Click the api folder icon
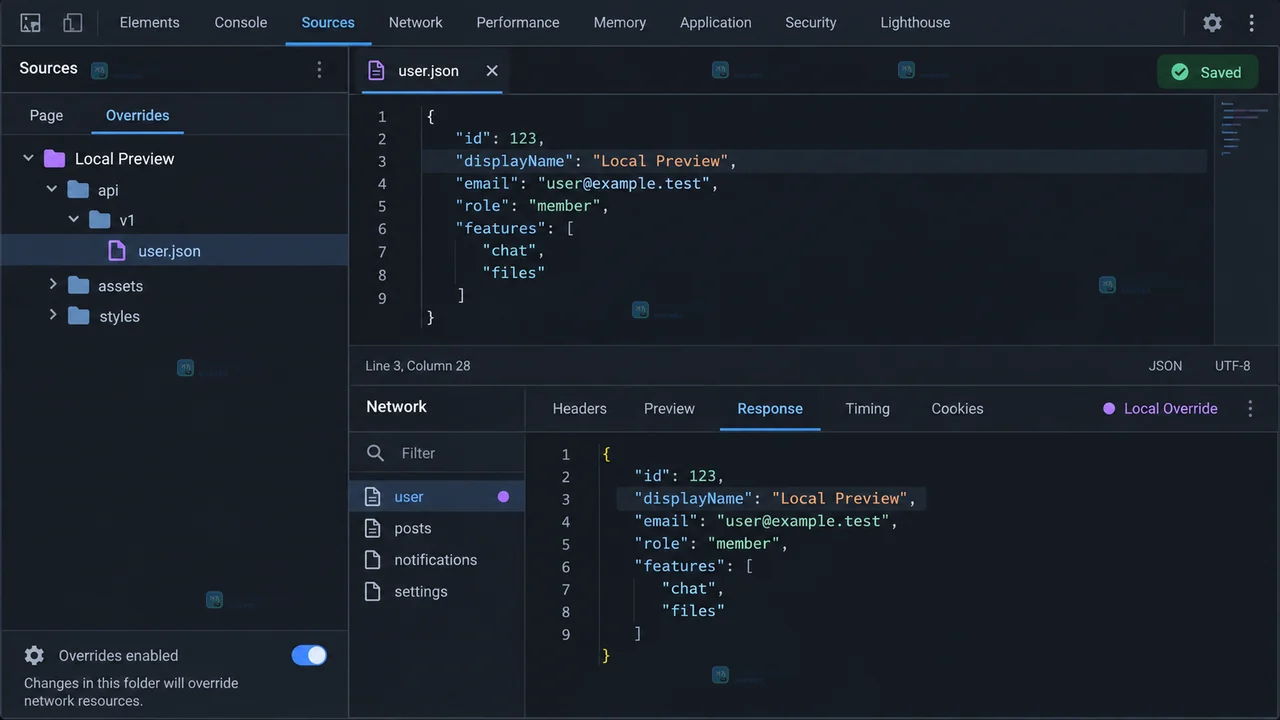This screenshot has width=1280, height=720. (x=78, y=189)
